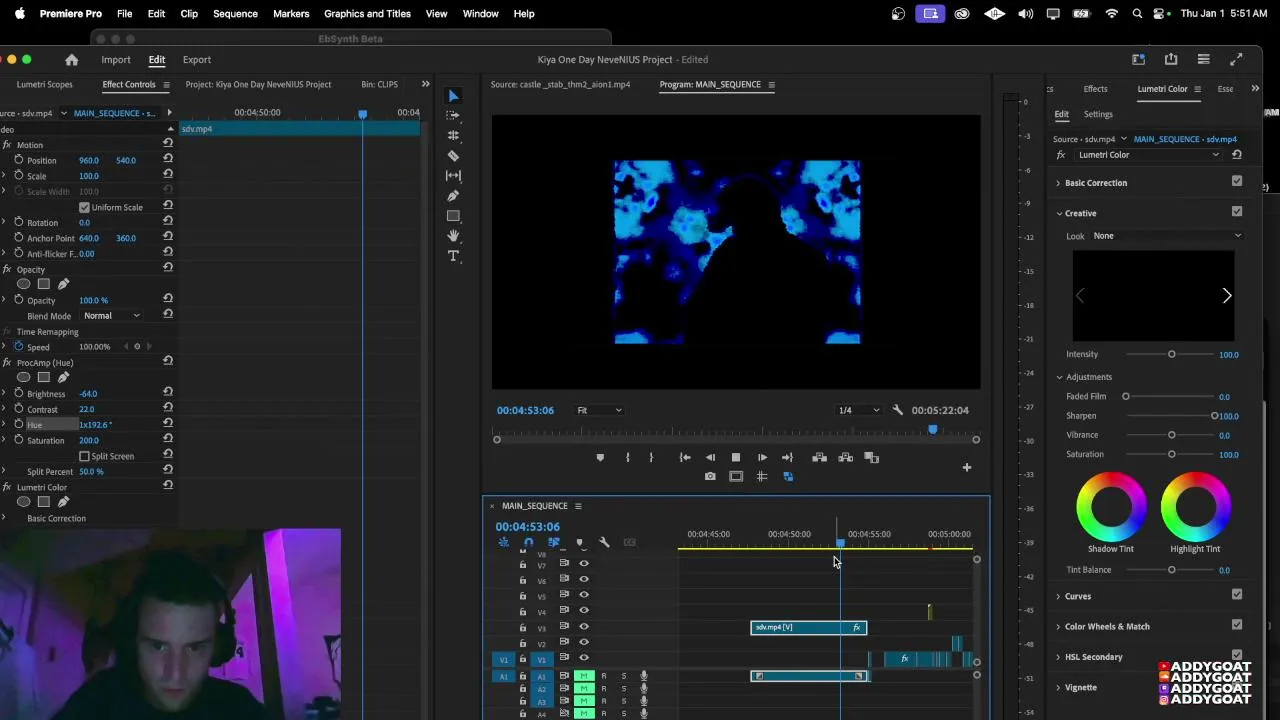This screenshot has height=720, width=1280.
Task: Click the ProcAmp pen mask tool
Action: [x=63, y=377]
